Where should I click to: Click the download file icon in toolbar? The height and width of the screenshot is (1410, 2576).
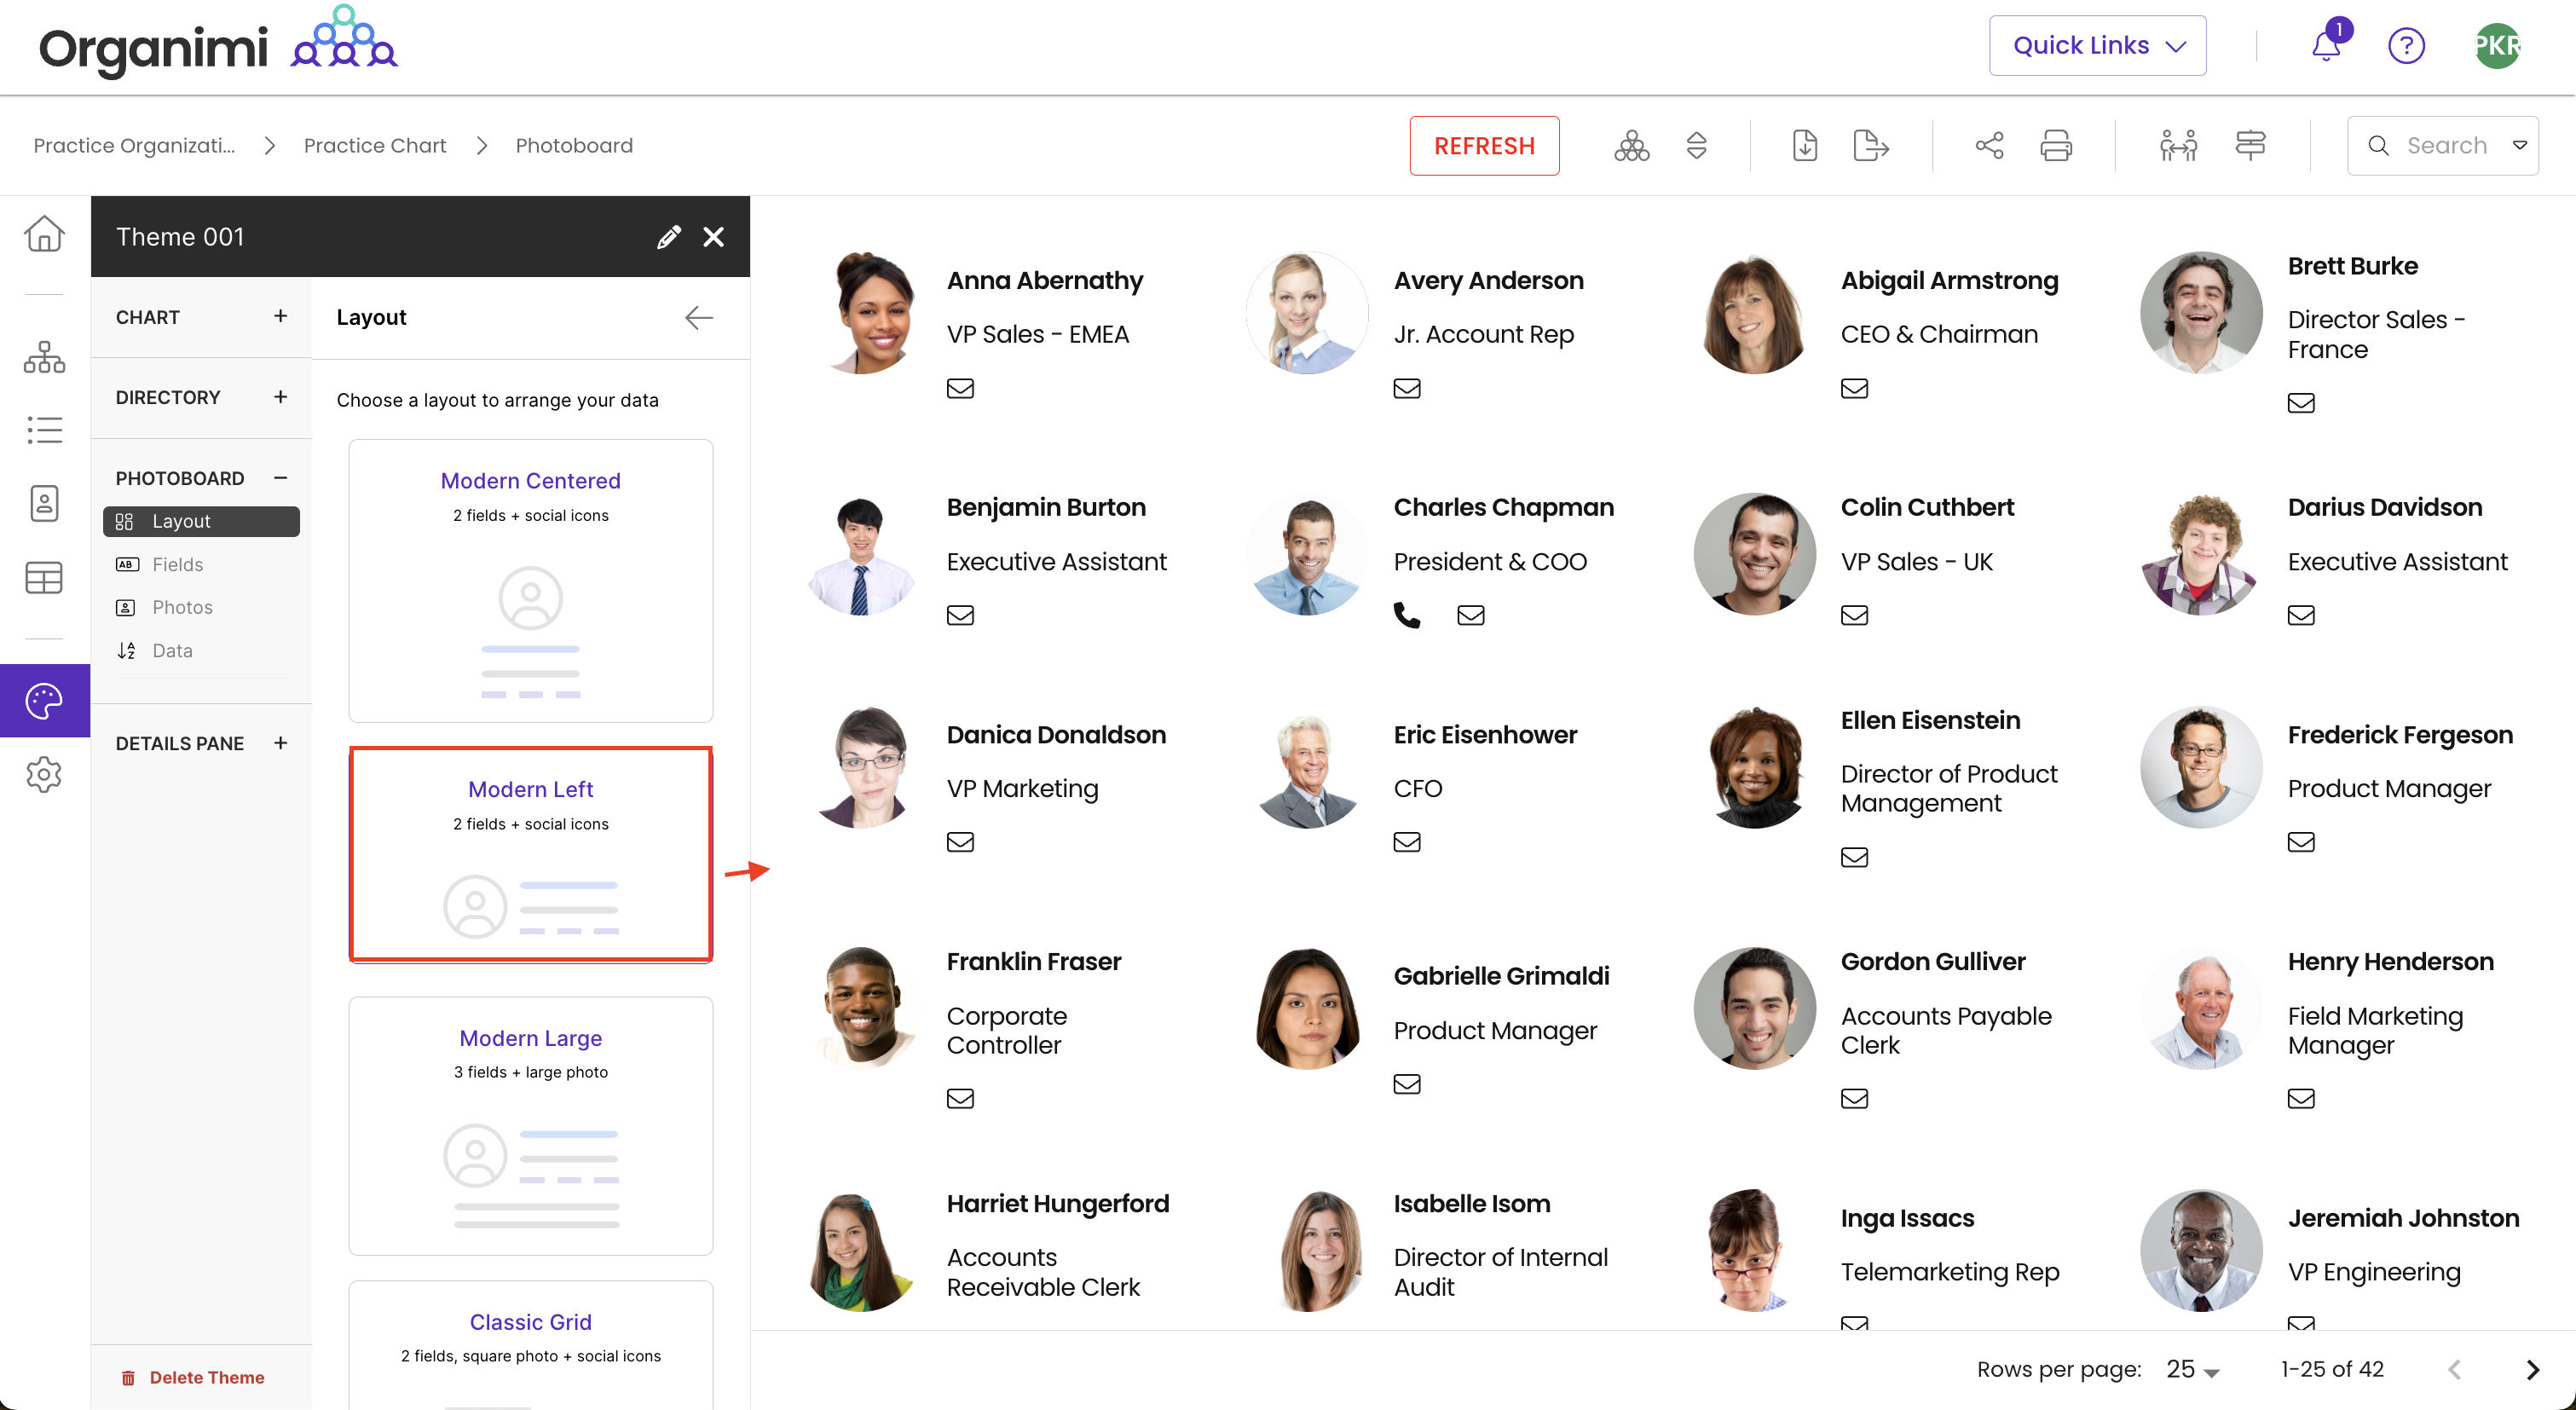[x=1805, y=146]
